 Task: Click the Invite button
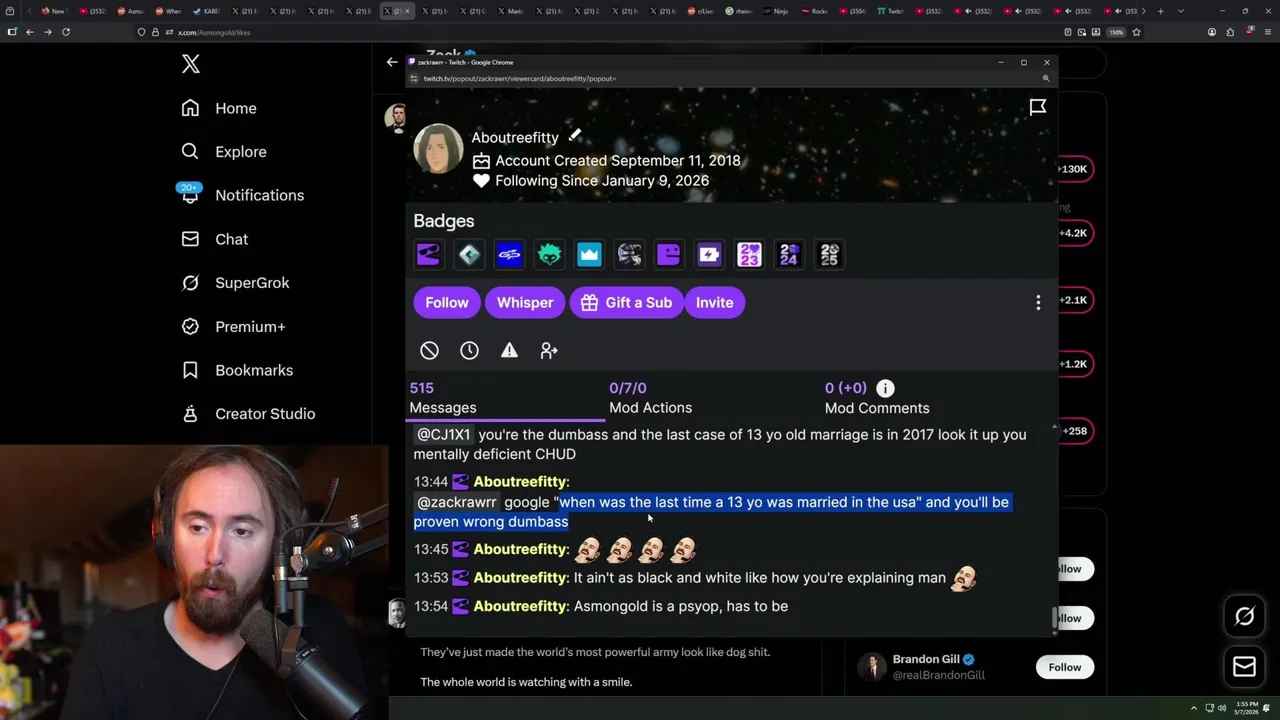click(714, 303)
